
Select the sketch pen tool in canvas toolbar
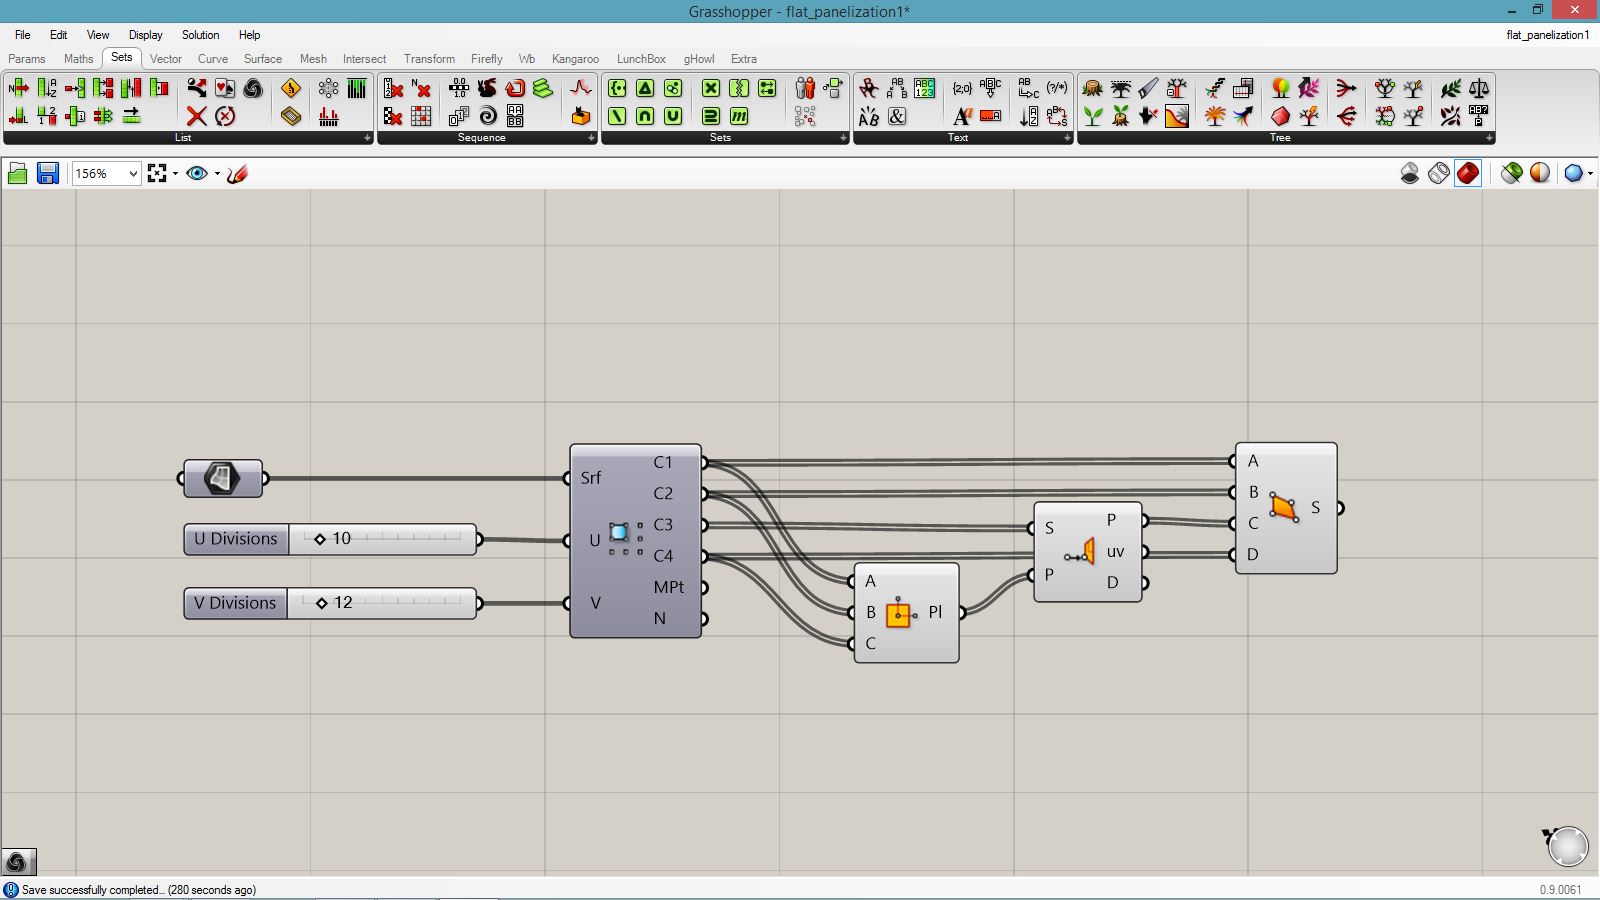237,173
